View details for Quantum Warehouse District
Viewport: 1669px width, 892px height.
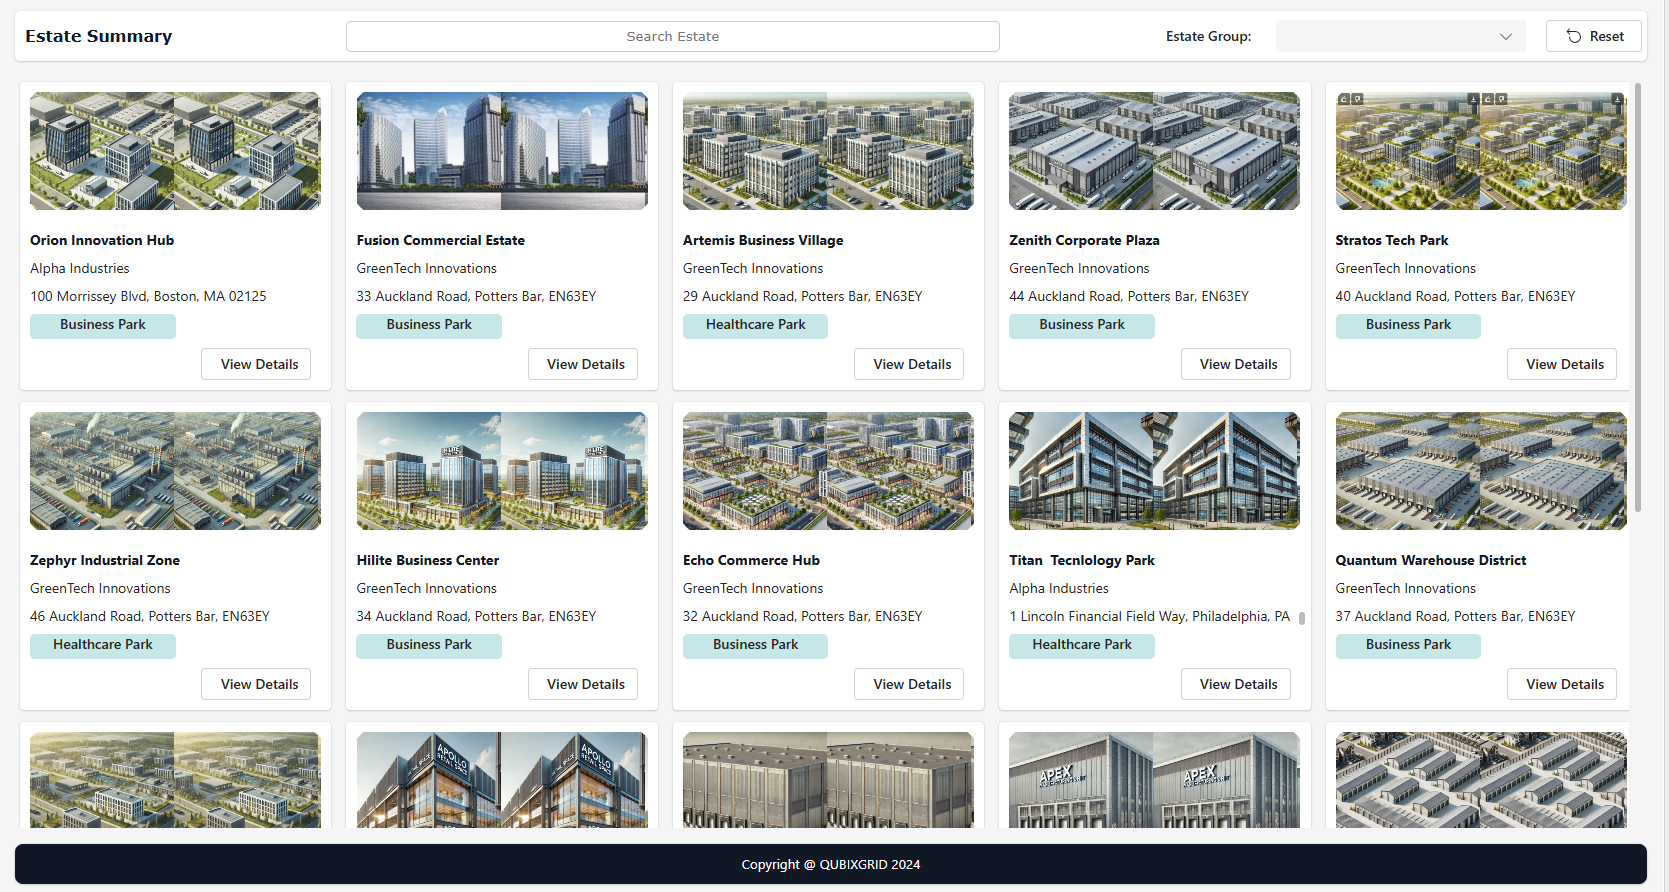tap(1564, 684)
